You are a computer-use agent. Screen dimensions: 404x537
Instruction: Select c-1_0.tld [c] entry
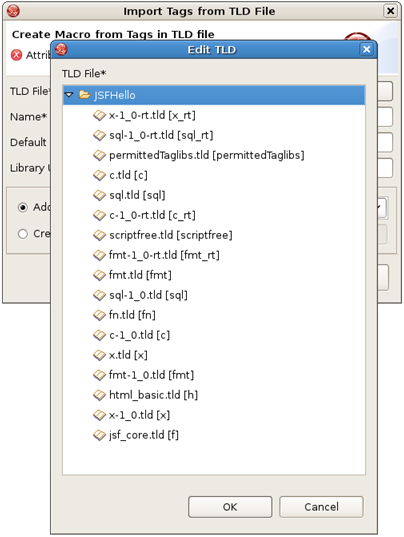139,335
